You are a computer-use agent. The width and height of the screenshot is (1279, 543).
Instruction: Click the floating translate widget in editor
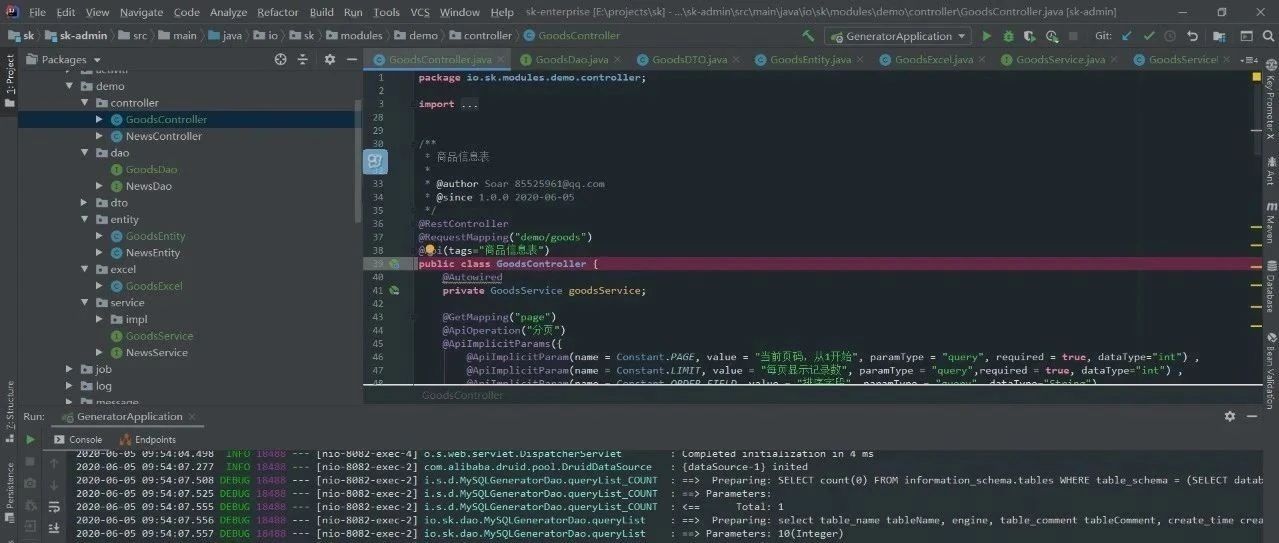click(375, 161)
